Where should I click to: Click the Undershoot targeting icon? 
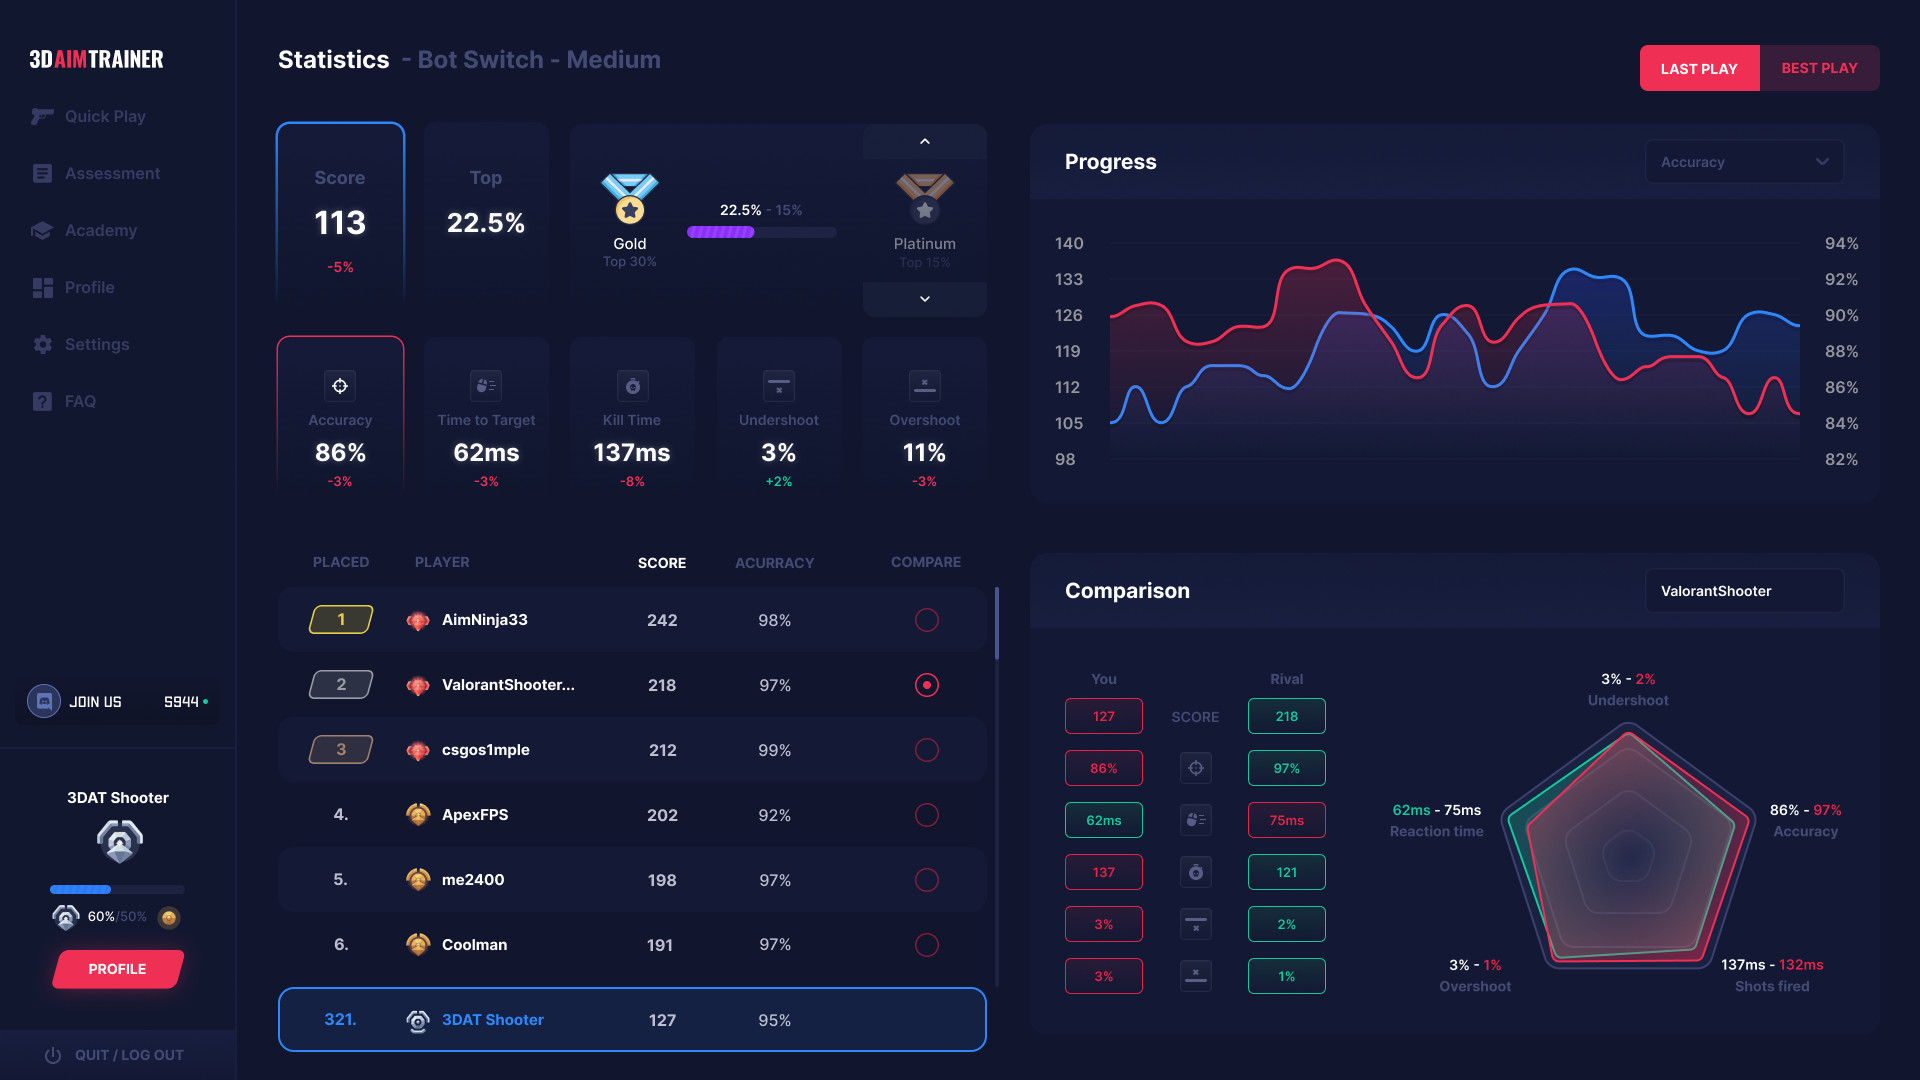[x=777, y=385]
